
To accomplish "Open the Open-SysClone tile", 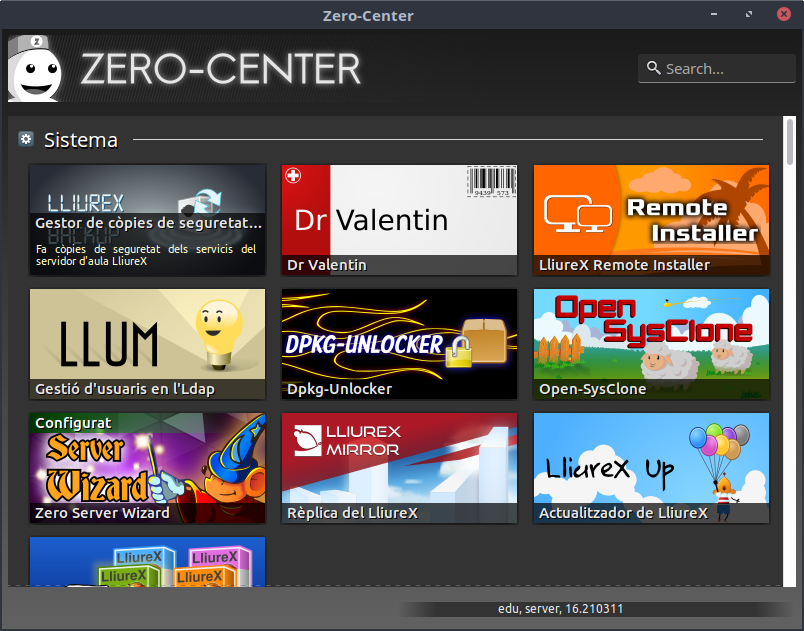I will [651, 344].
